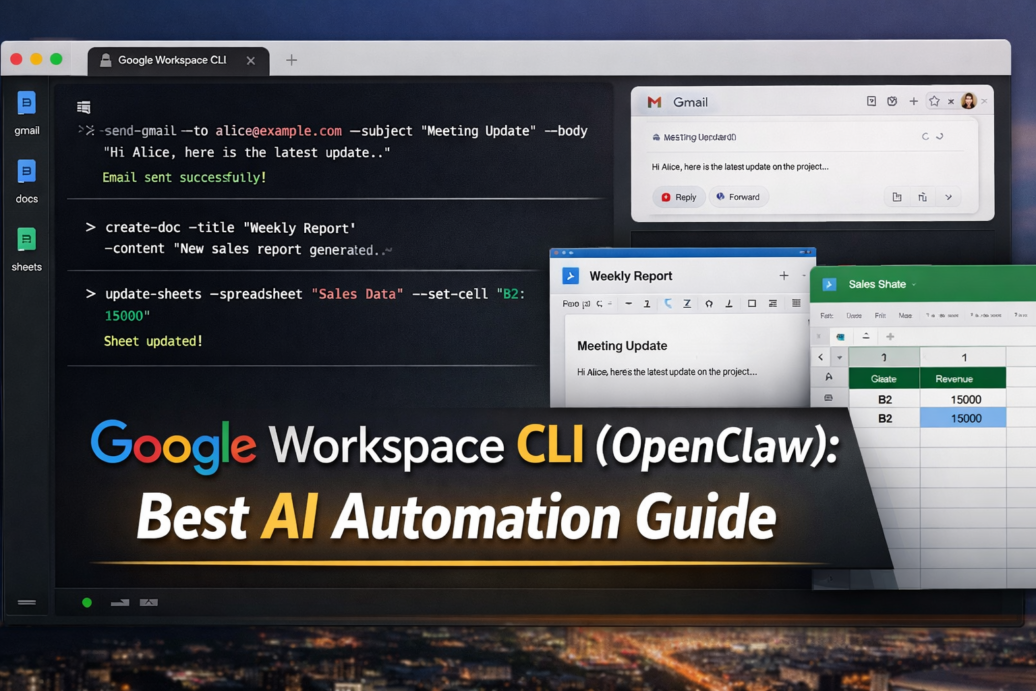The image size is (1036, 691).
Task: Open the left navigation chevron in the Sales sheet
Action: click(820, 356)
